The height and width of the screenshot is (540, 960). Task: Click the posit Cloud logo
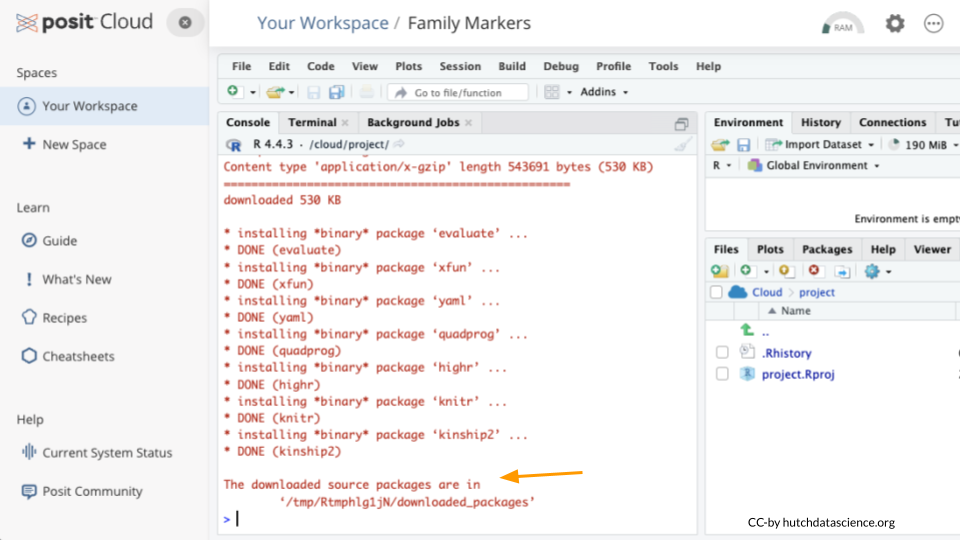pos(84,22)
